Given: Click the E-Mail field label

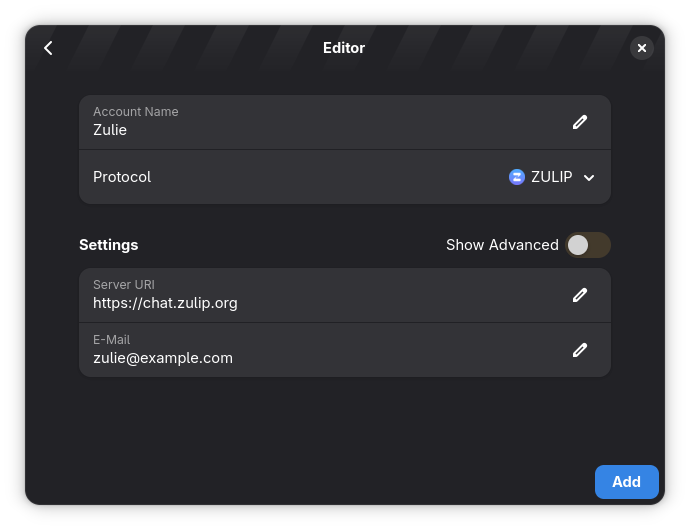Looking at the screenshot, I should pyautogui.click(x=112, y=340).
